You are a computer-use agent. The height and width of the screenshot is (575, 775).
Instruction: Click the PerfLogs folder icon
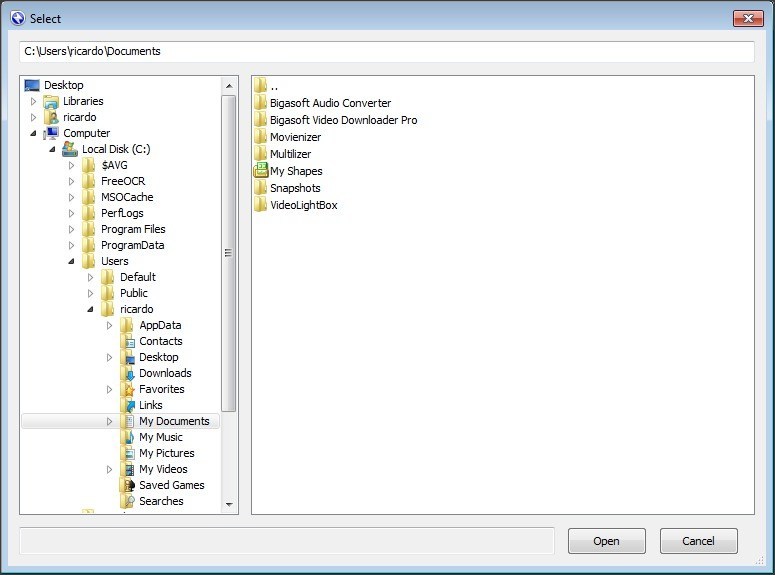[x=88, y=213]
